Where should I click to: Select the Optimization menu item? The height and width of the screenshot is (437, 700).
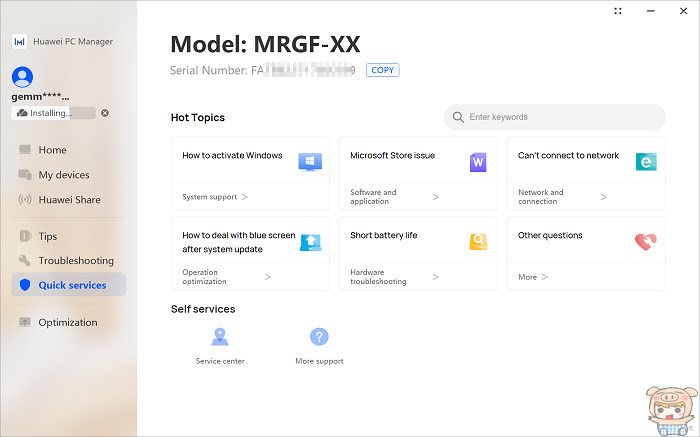tap(69, 322)
